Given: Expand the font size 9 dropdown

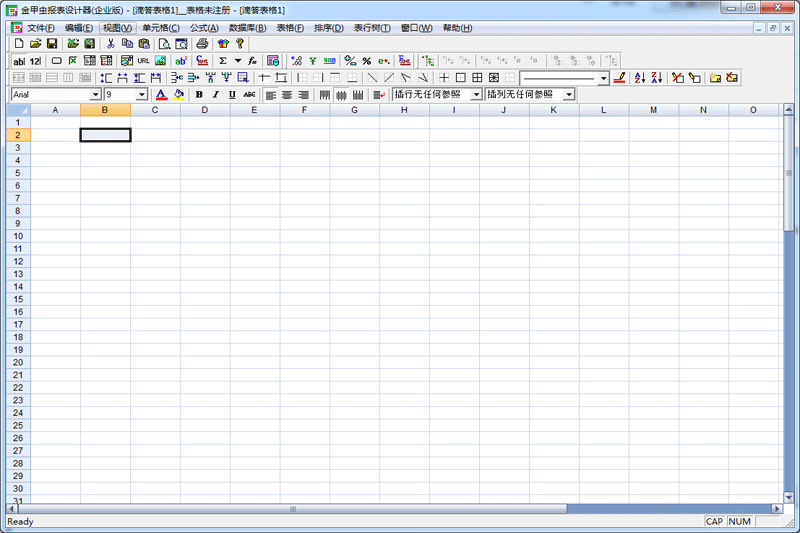Looking at the screenshot, I should 142,94.
